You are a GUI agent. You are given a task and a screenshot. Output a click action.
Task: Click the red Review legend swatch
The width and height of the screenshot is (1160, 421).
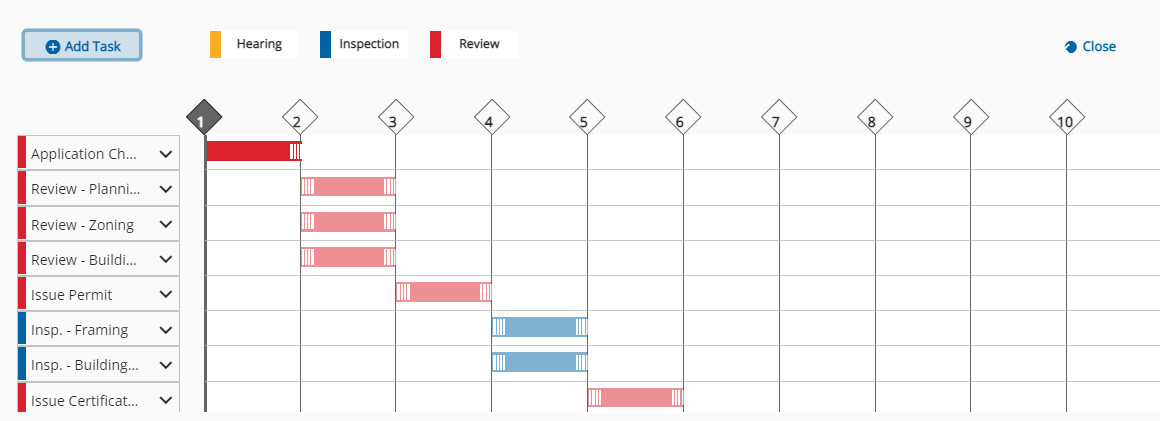[435, 45]
